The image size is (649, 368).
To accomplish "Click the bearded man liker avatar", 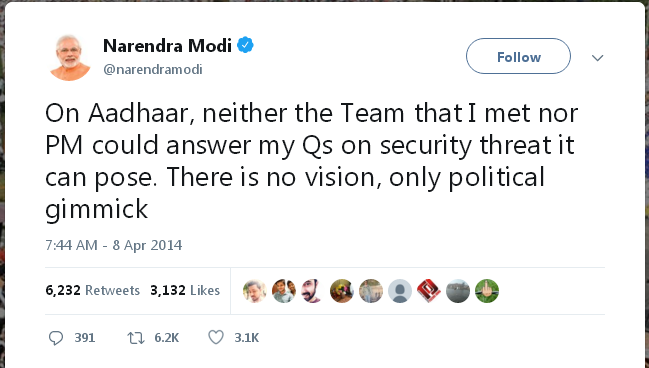I will (x=312, y=291).
